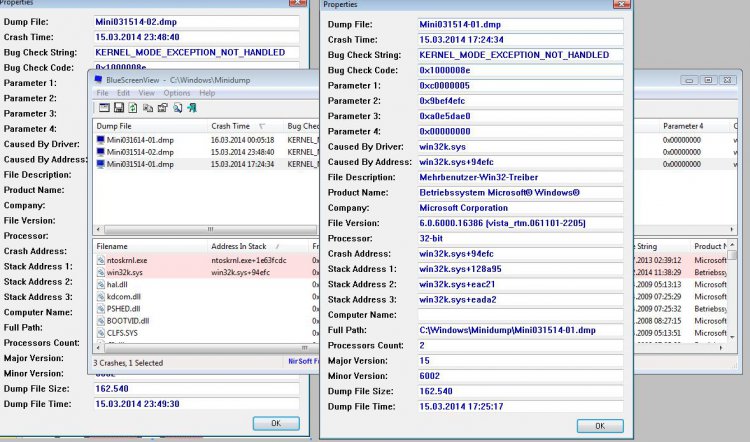The image size is (750, 442).
Task: Minimize the BlueScreenView window
Action: pyautogui.click(x=689, y=80)
